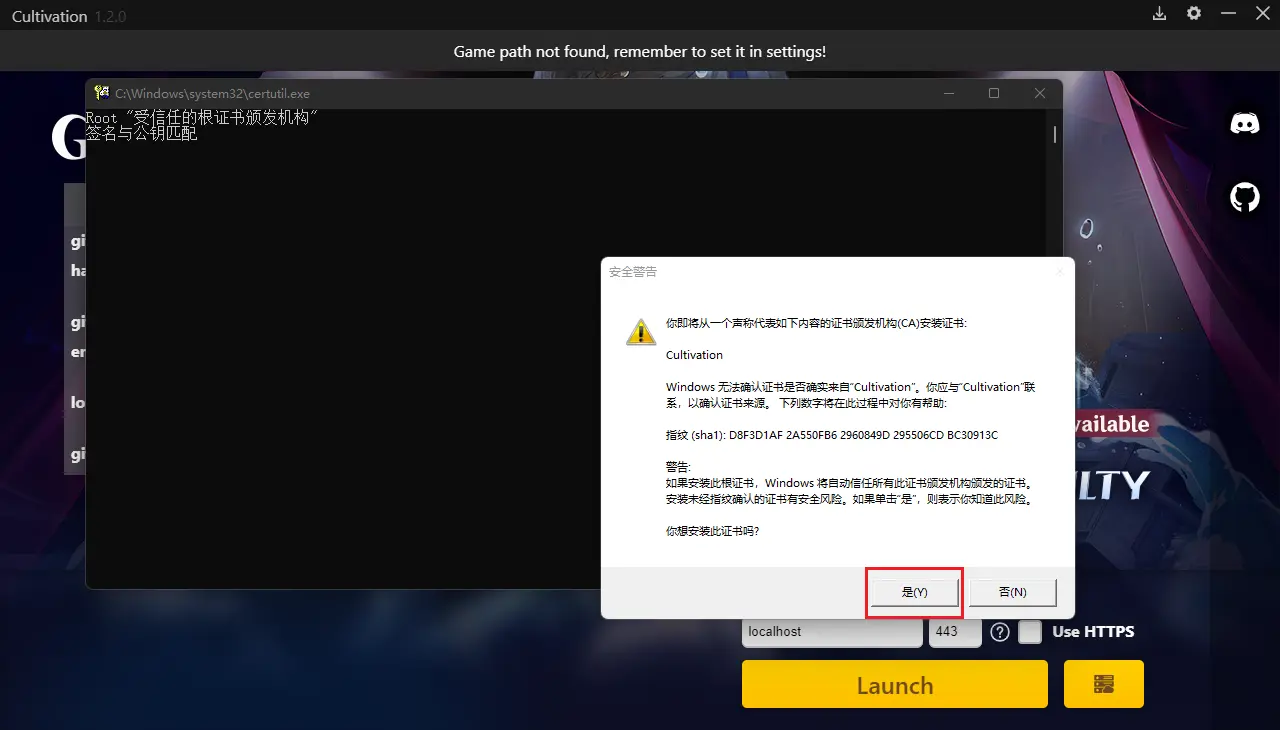Maximize the certutil console window
Screen dimensions: 1280x730
pyautogui.click(x=994, y=92)
